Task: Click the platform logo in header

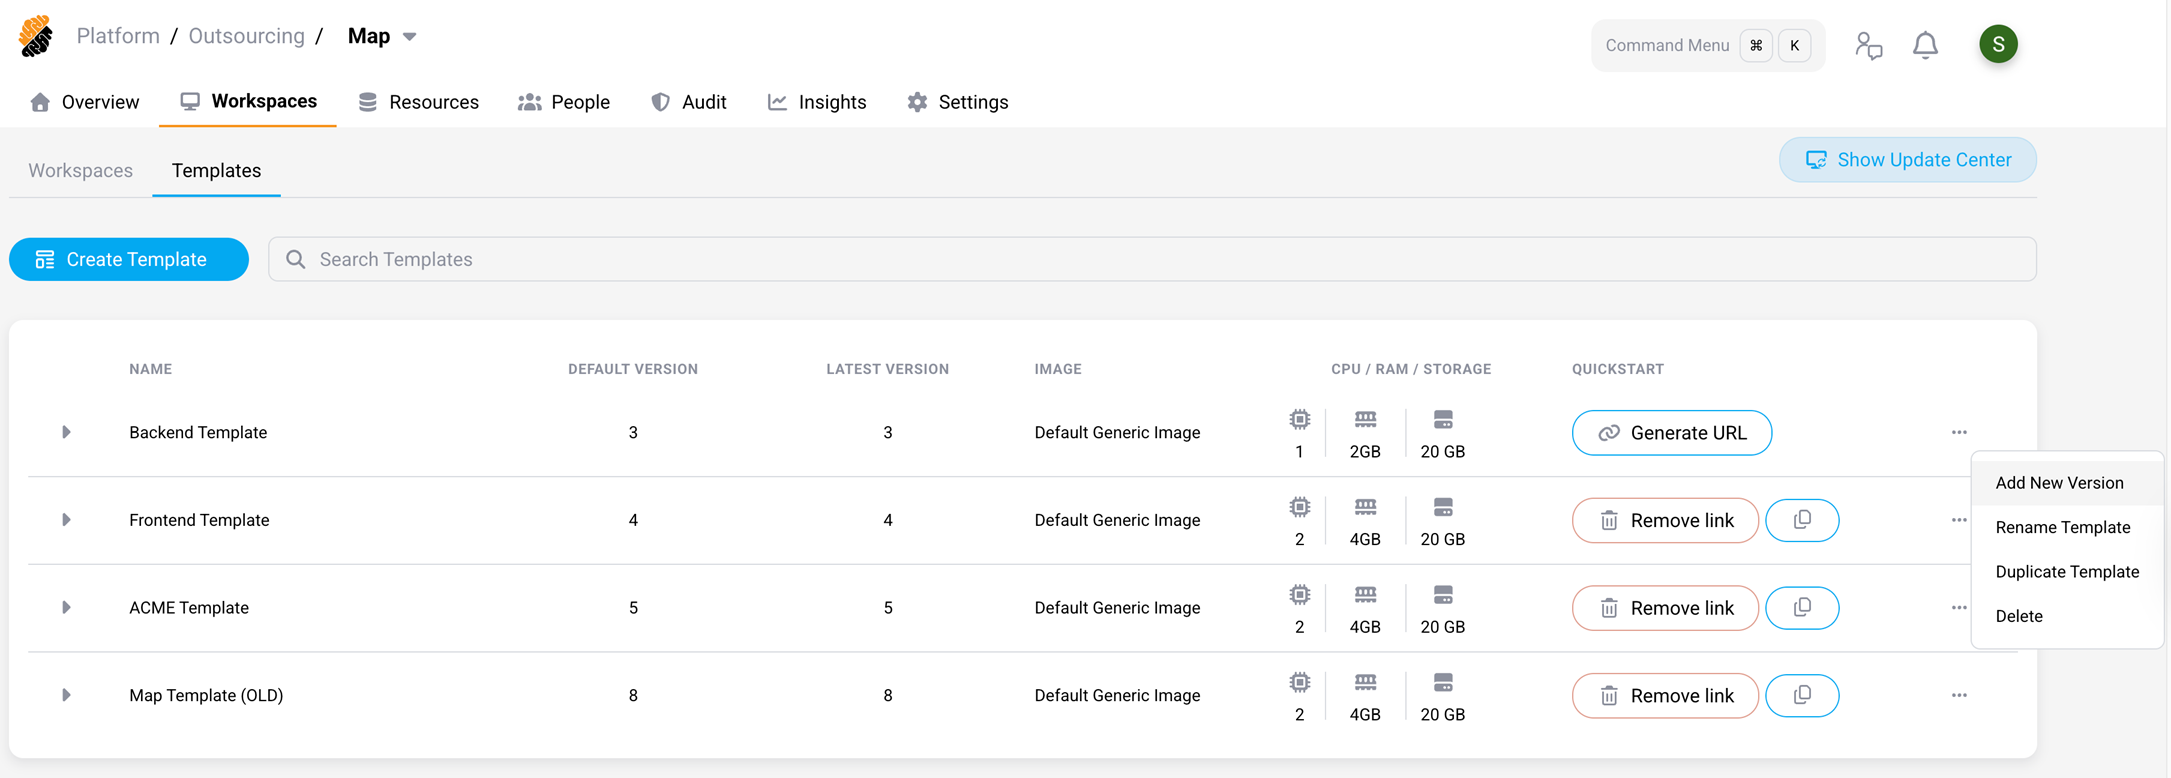Action: tap(36, 36)
